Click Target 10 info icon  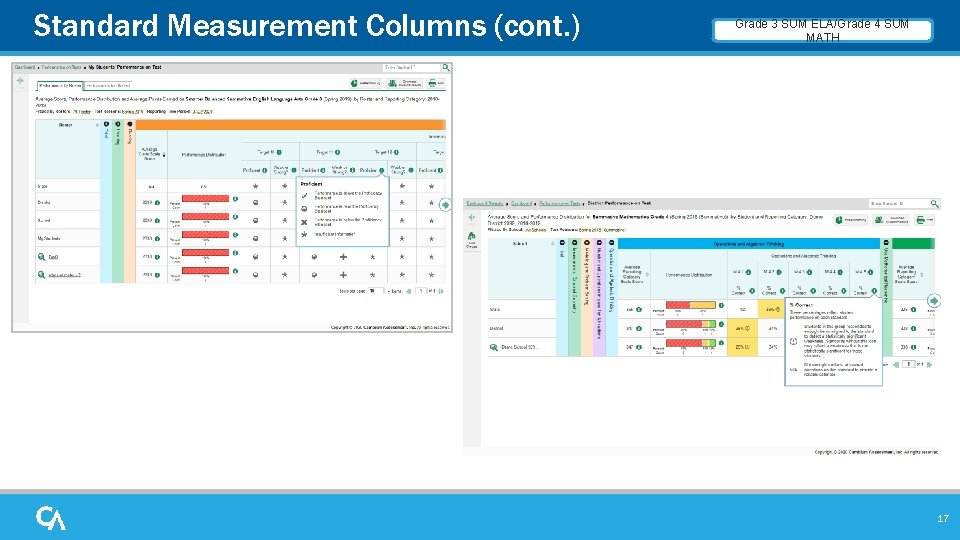point(279,152)
